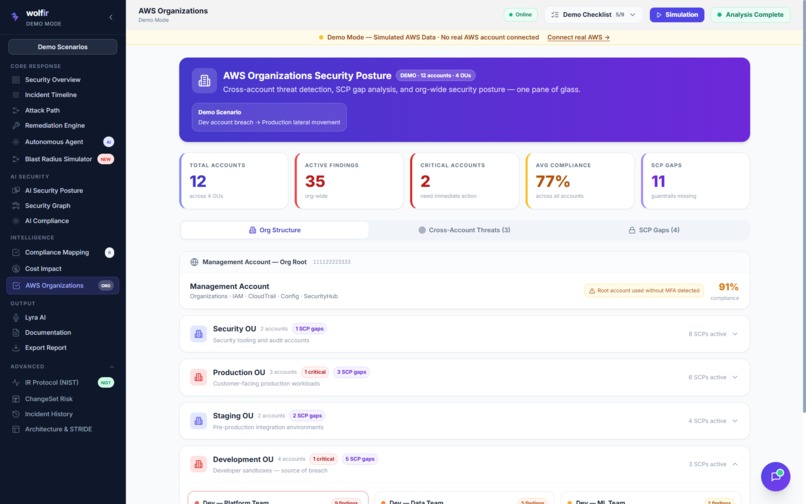806x504 pixels.
Task: Click the Connect real AWS link
Action: pyautogui.click(x=578, y=37)
